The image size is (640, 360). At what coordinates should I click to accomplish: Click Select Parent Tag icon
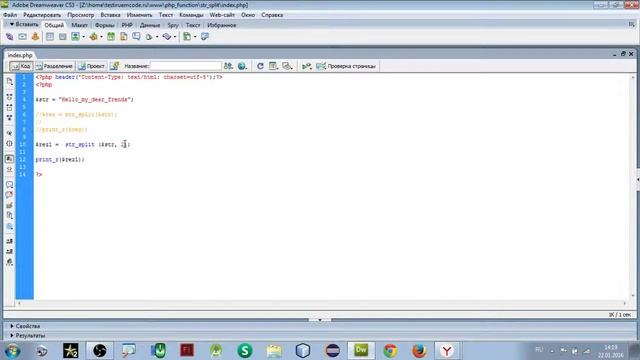(9, 133)
